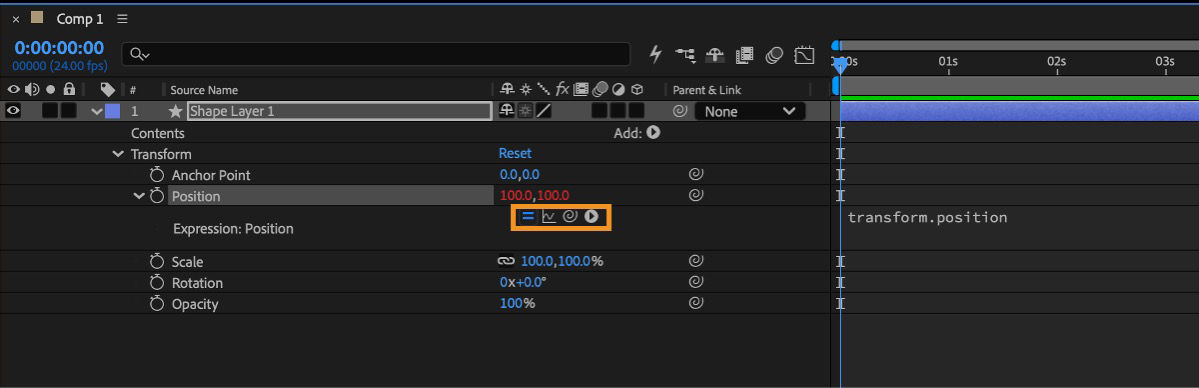The width and height of the screenshot is (1199, 388).
Task: Select the Comp 1 timeline tab
Action: click(x=80, y=19)
